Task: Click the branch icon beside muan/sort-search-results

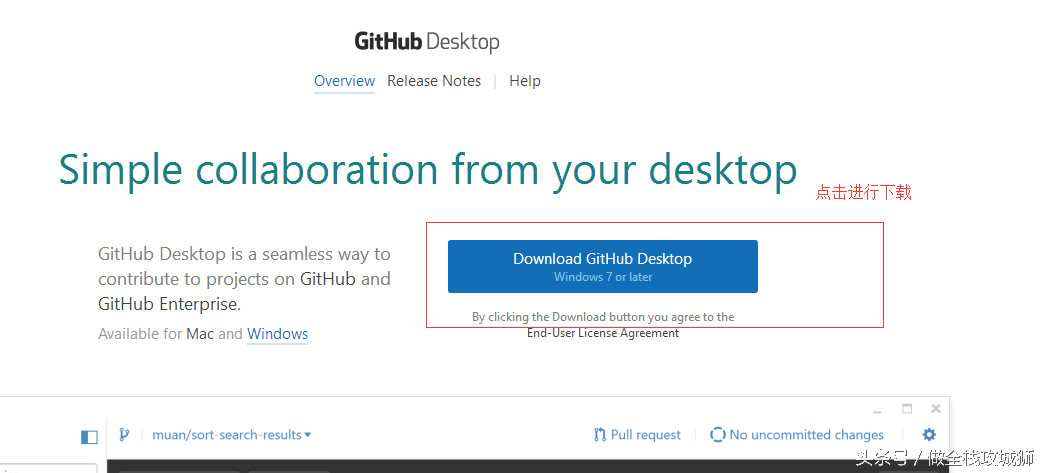Action: coord(124,434)
